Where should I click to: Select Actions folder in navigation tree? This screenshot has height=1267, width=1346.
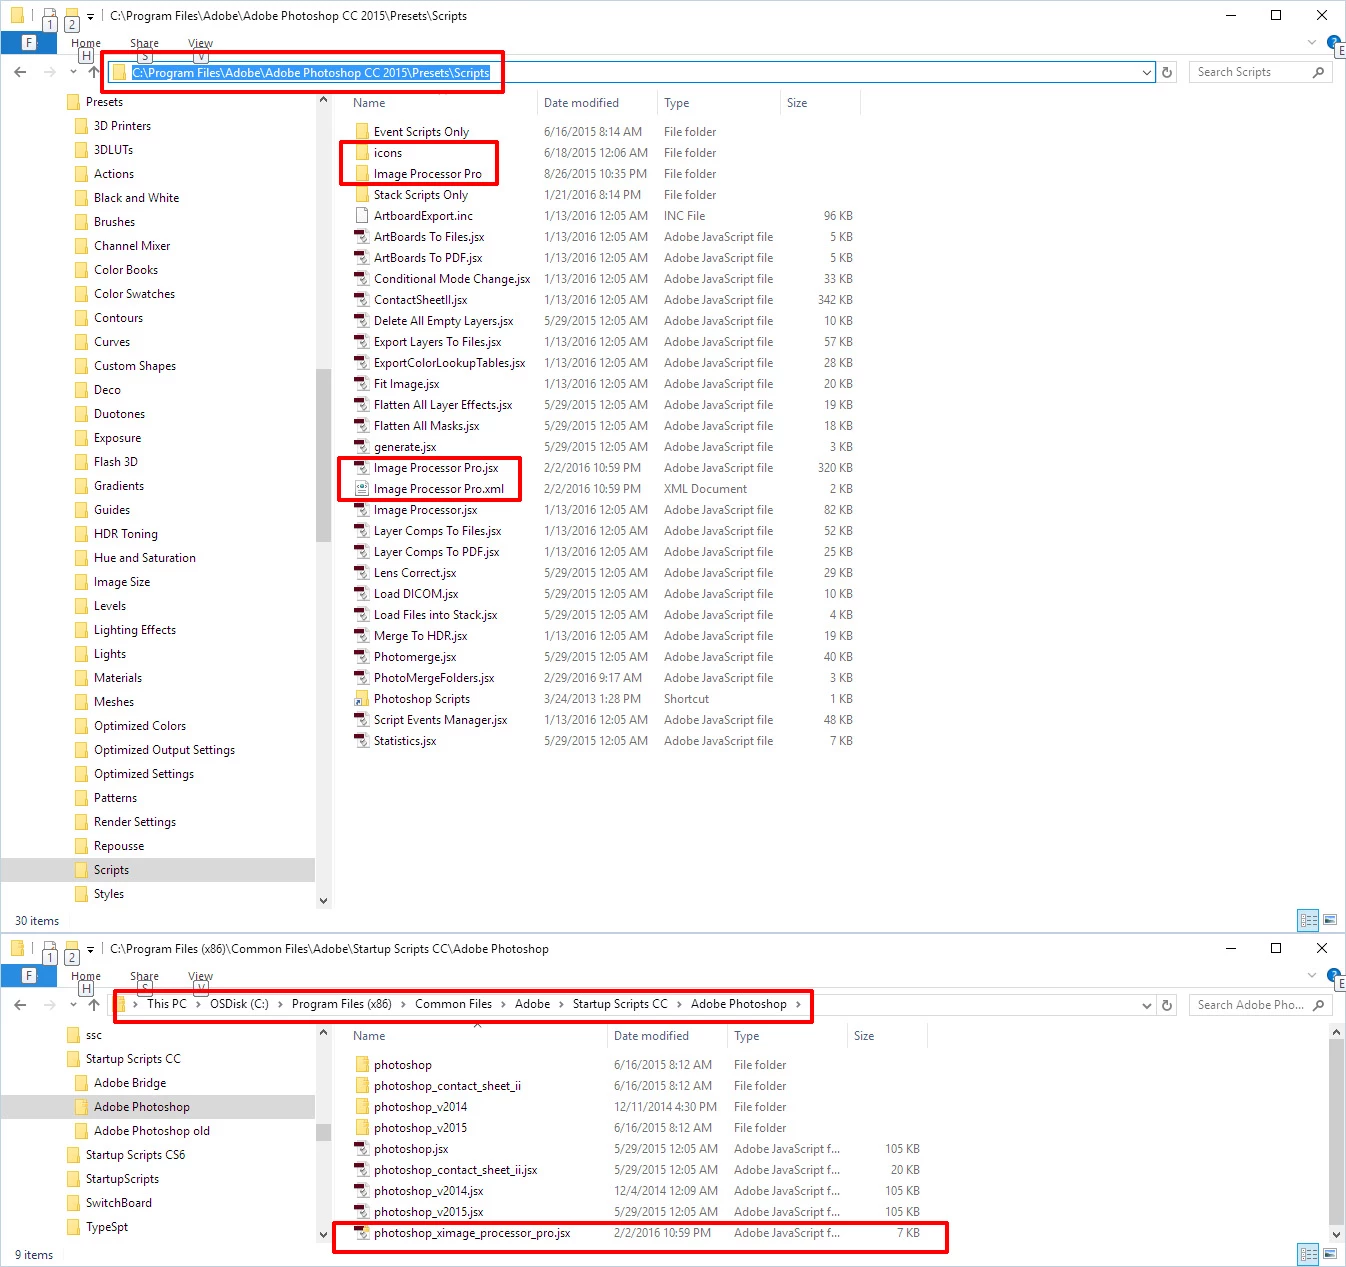pyautogui.click(x=113, y=174)
